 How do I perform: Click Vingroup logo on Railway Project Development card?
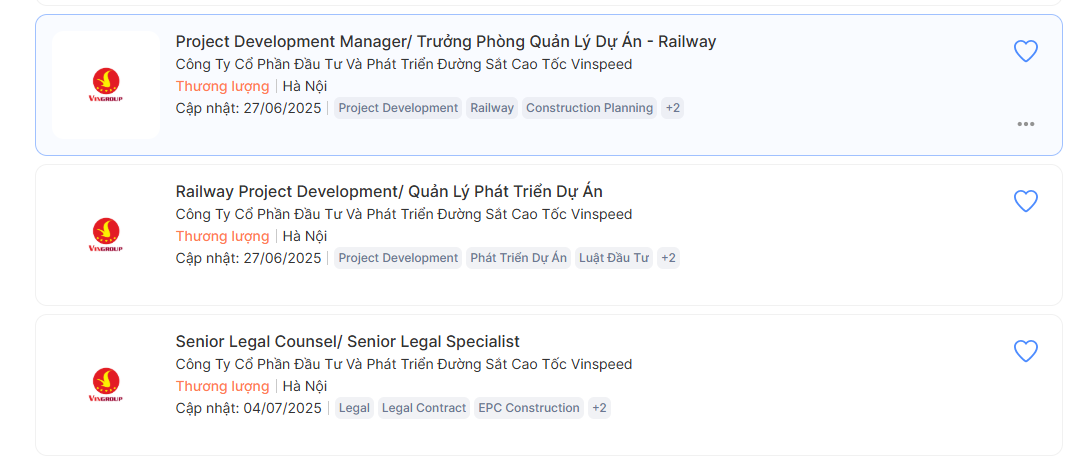click(x=106, y=235)
